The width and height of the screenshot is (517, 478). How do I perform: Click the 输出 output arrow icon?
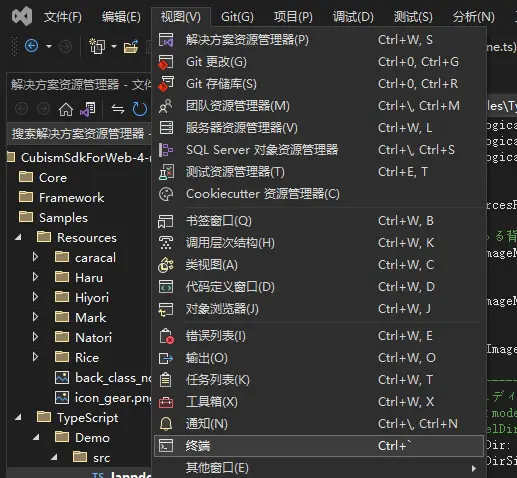[166, 358]
